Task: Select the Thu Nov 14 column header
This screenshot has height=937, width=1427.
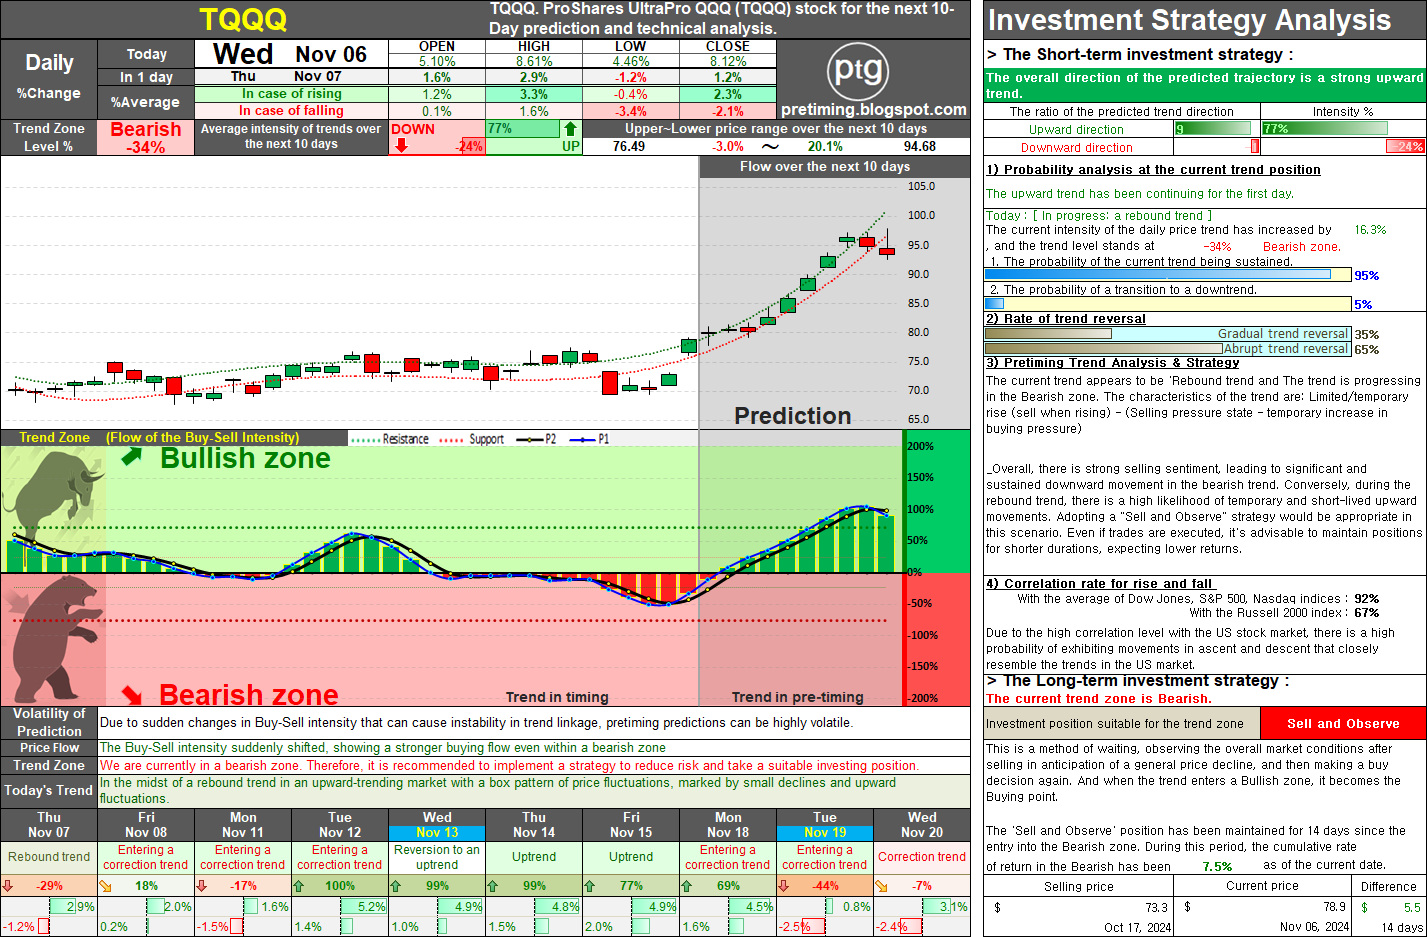Action: point(534,825)
